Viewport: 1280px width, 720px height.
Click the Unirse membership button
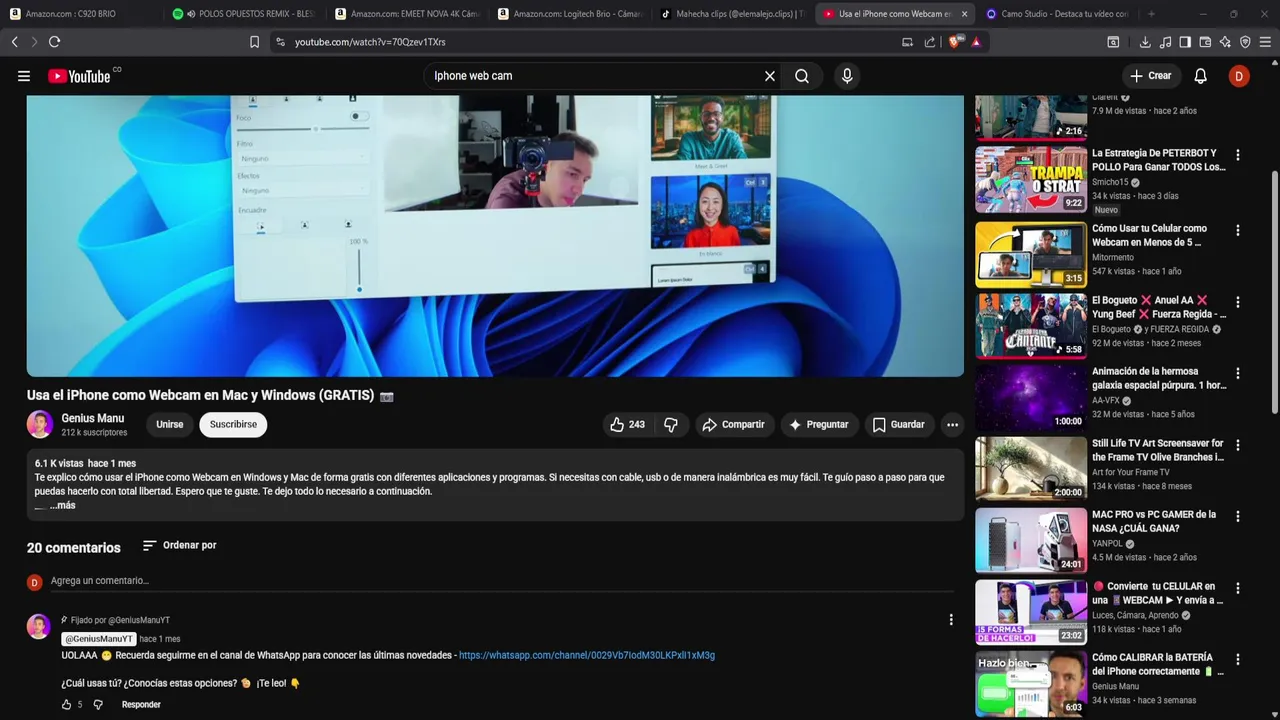coord(170,425)
